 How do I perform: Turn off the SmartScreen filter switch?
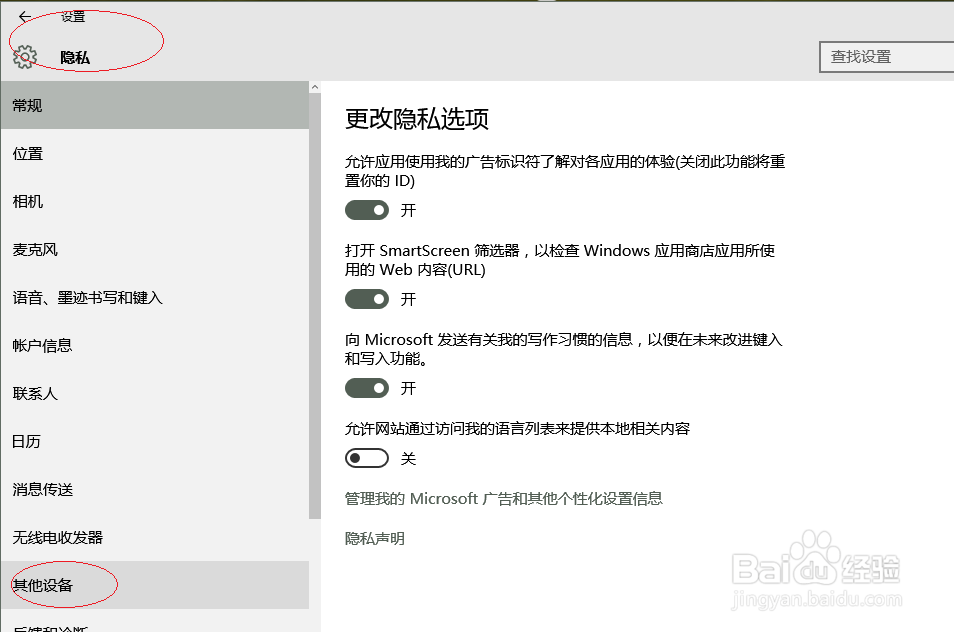[x=367, y=299]
